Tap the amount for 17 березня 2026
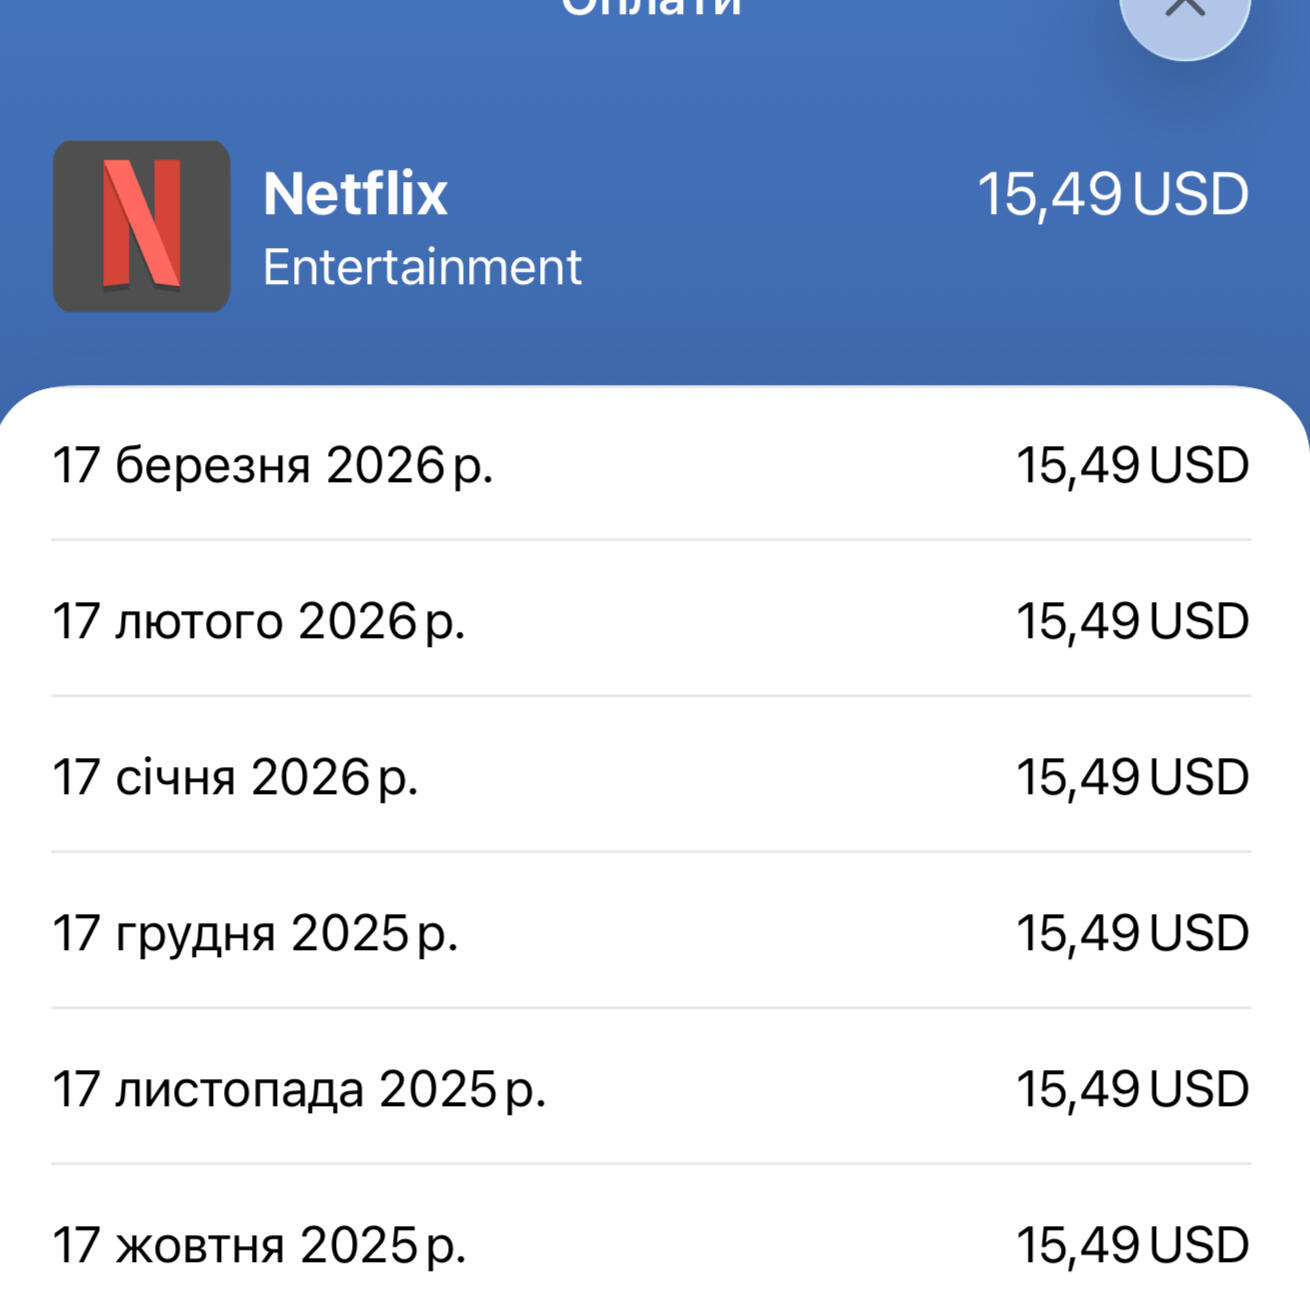The image size is (1310, 1310). click(1132, 466)
